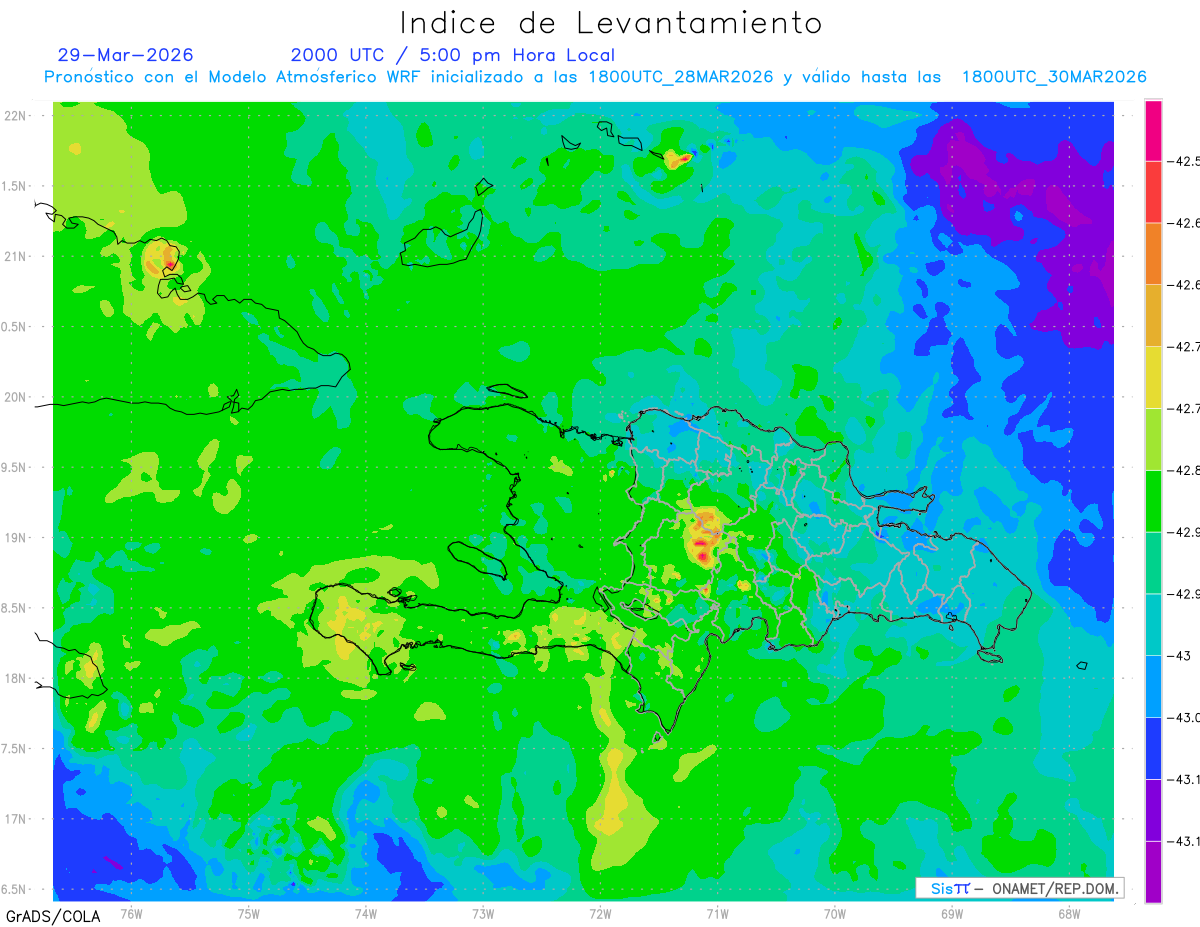Choose the bright green legend swatch
This screenshot has height=927, width=1200.
point(1153,500)
